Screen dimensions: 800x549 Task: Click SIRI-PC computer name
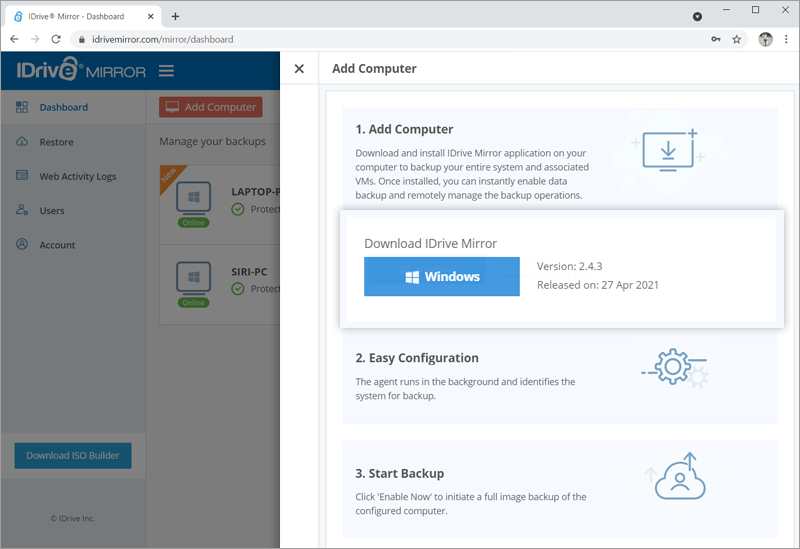(249, 271)
